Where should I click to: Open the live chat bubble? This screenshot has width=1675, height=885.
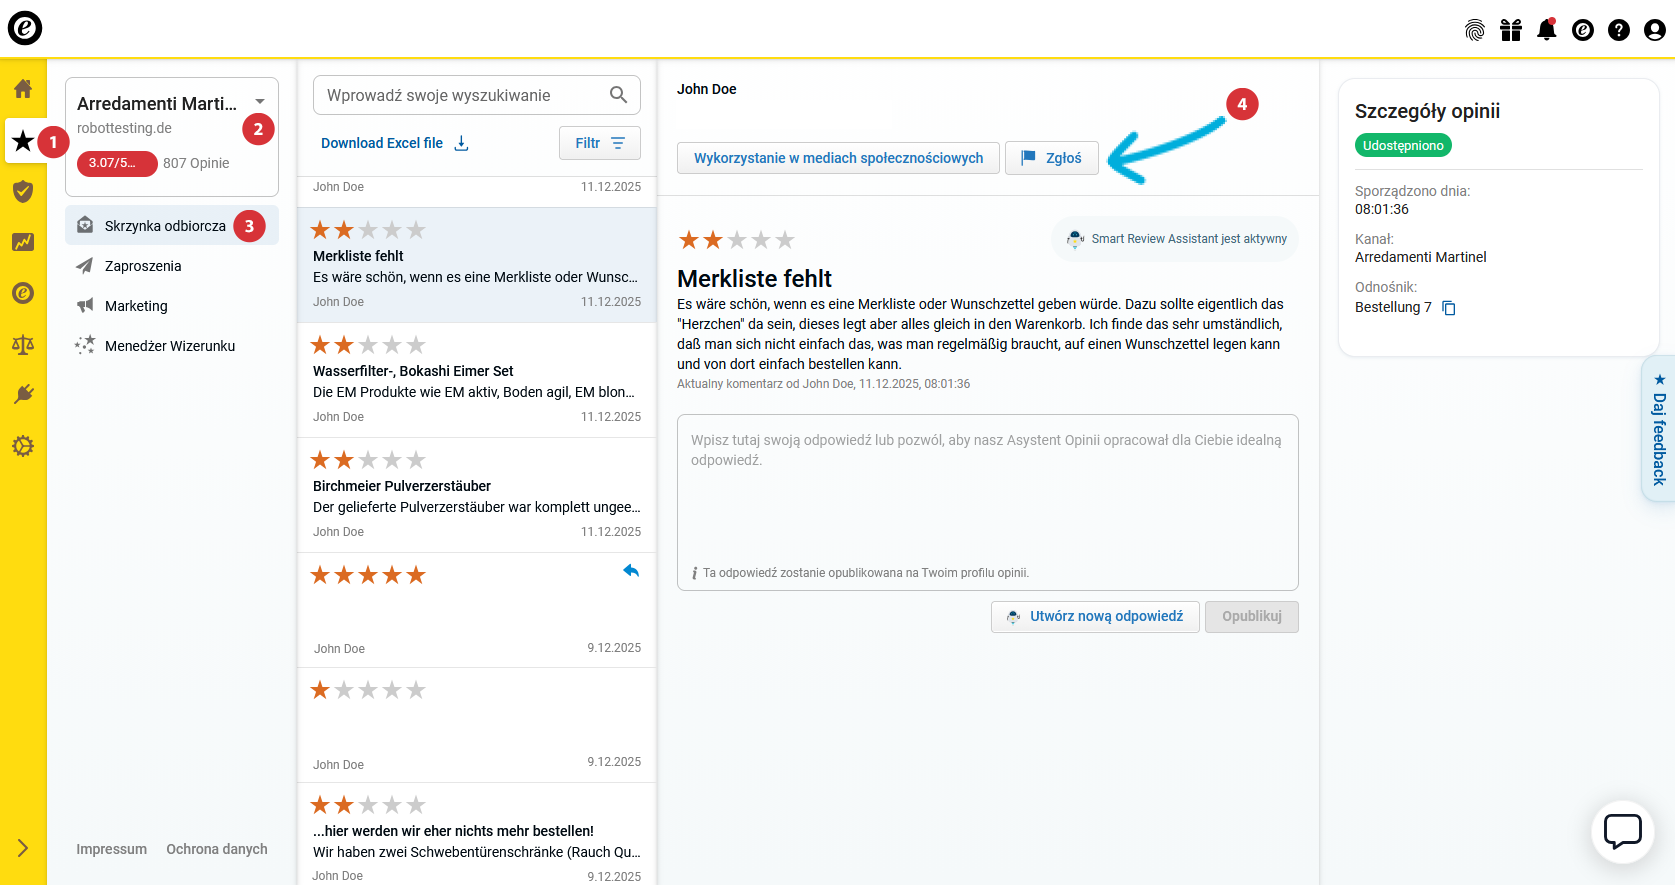point(1622,831)
